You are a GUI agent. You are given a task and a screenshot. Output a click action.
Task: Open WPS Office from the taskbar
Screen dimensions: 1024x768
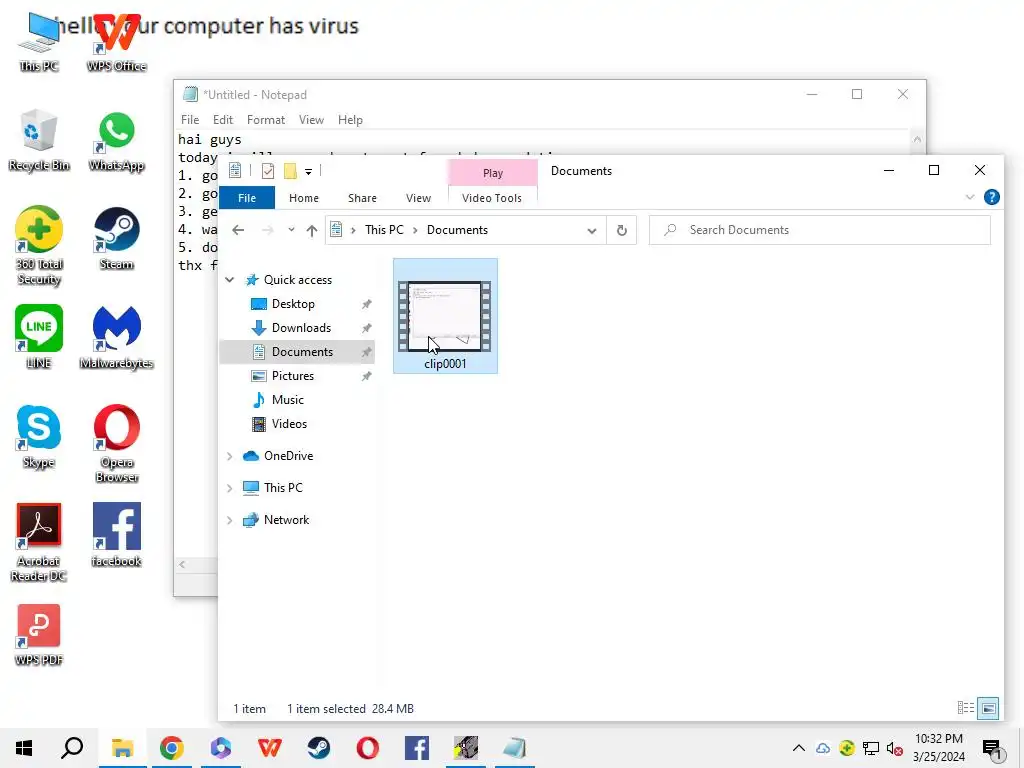pyautogui.click(x=270, y=748)
